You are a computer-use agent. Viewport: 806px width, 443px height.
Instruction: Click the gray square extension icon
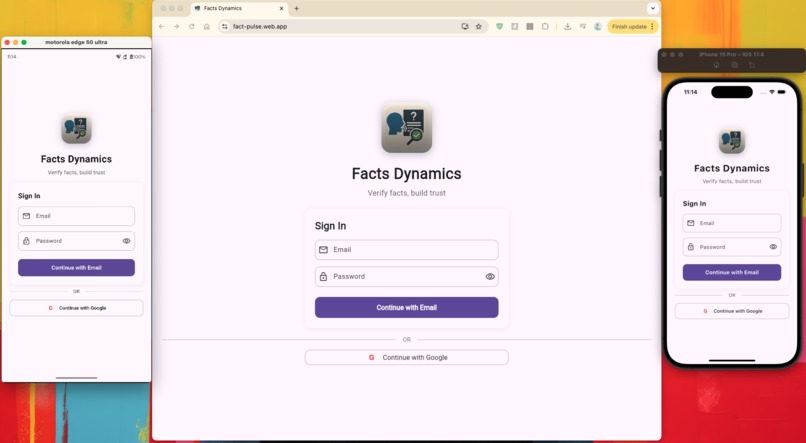(x=529, y=27)
